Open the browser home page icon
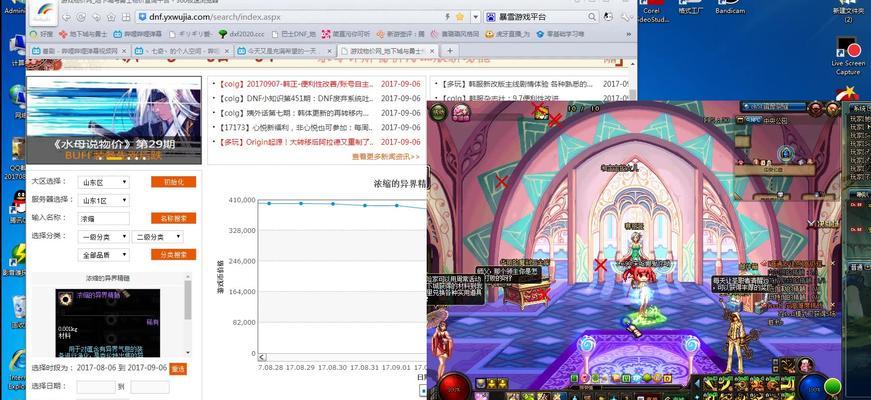 (110, 17)
